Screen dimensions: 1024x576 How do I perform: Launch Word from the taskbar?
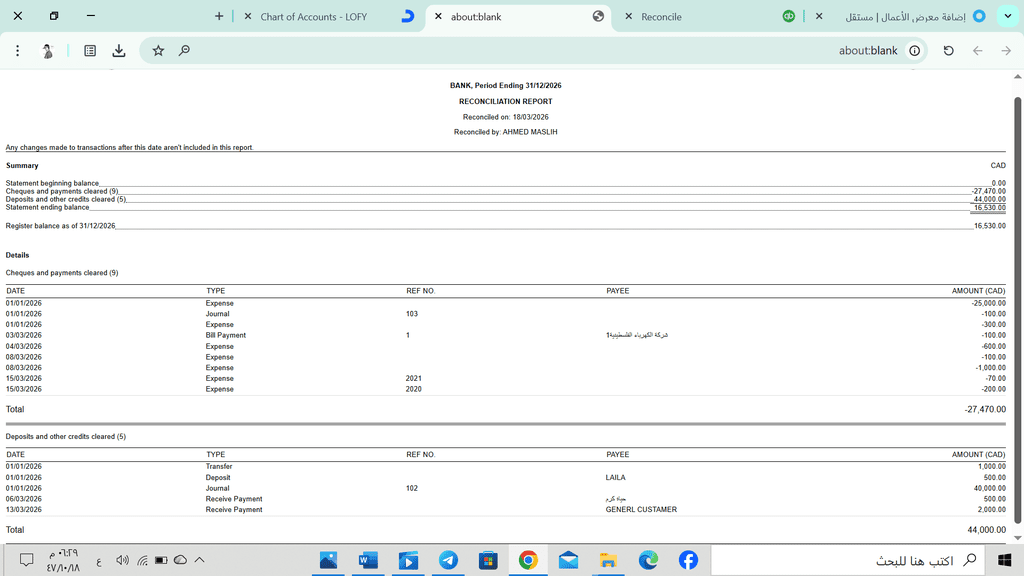point(368,560)
